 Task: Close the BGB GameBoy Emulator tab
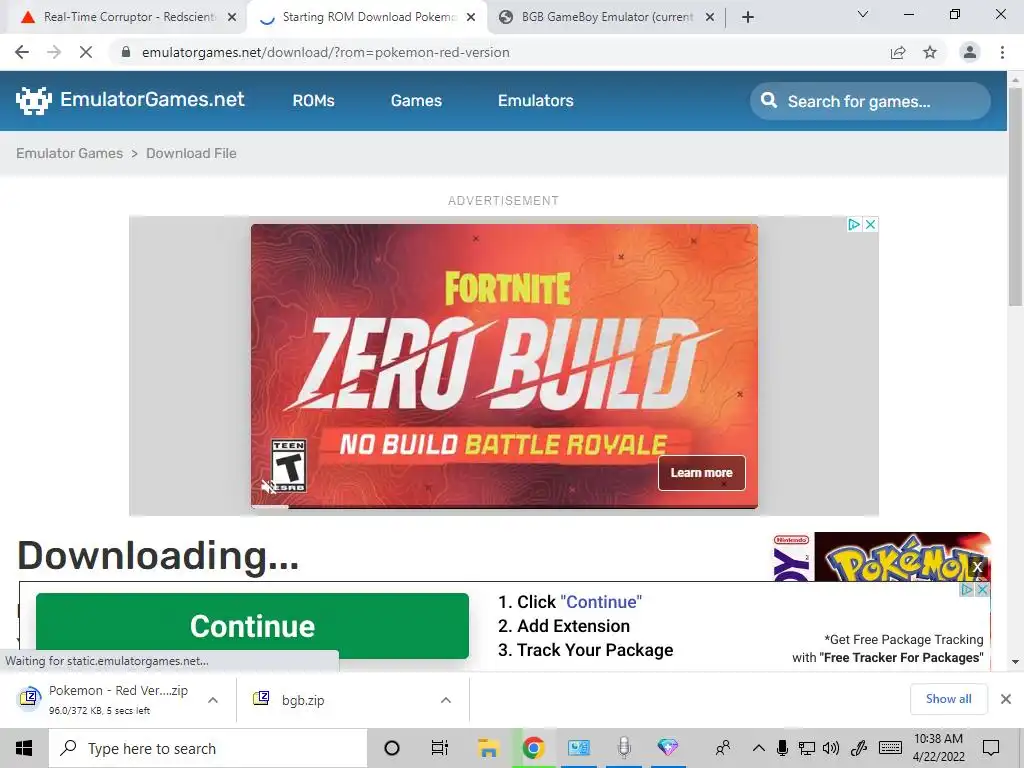[x=710, y=18]
